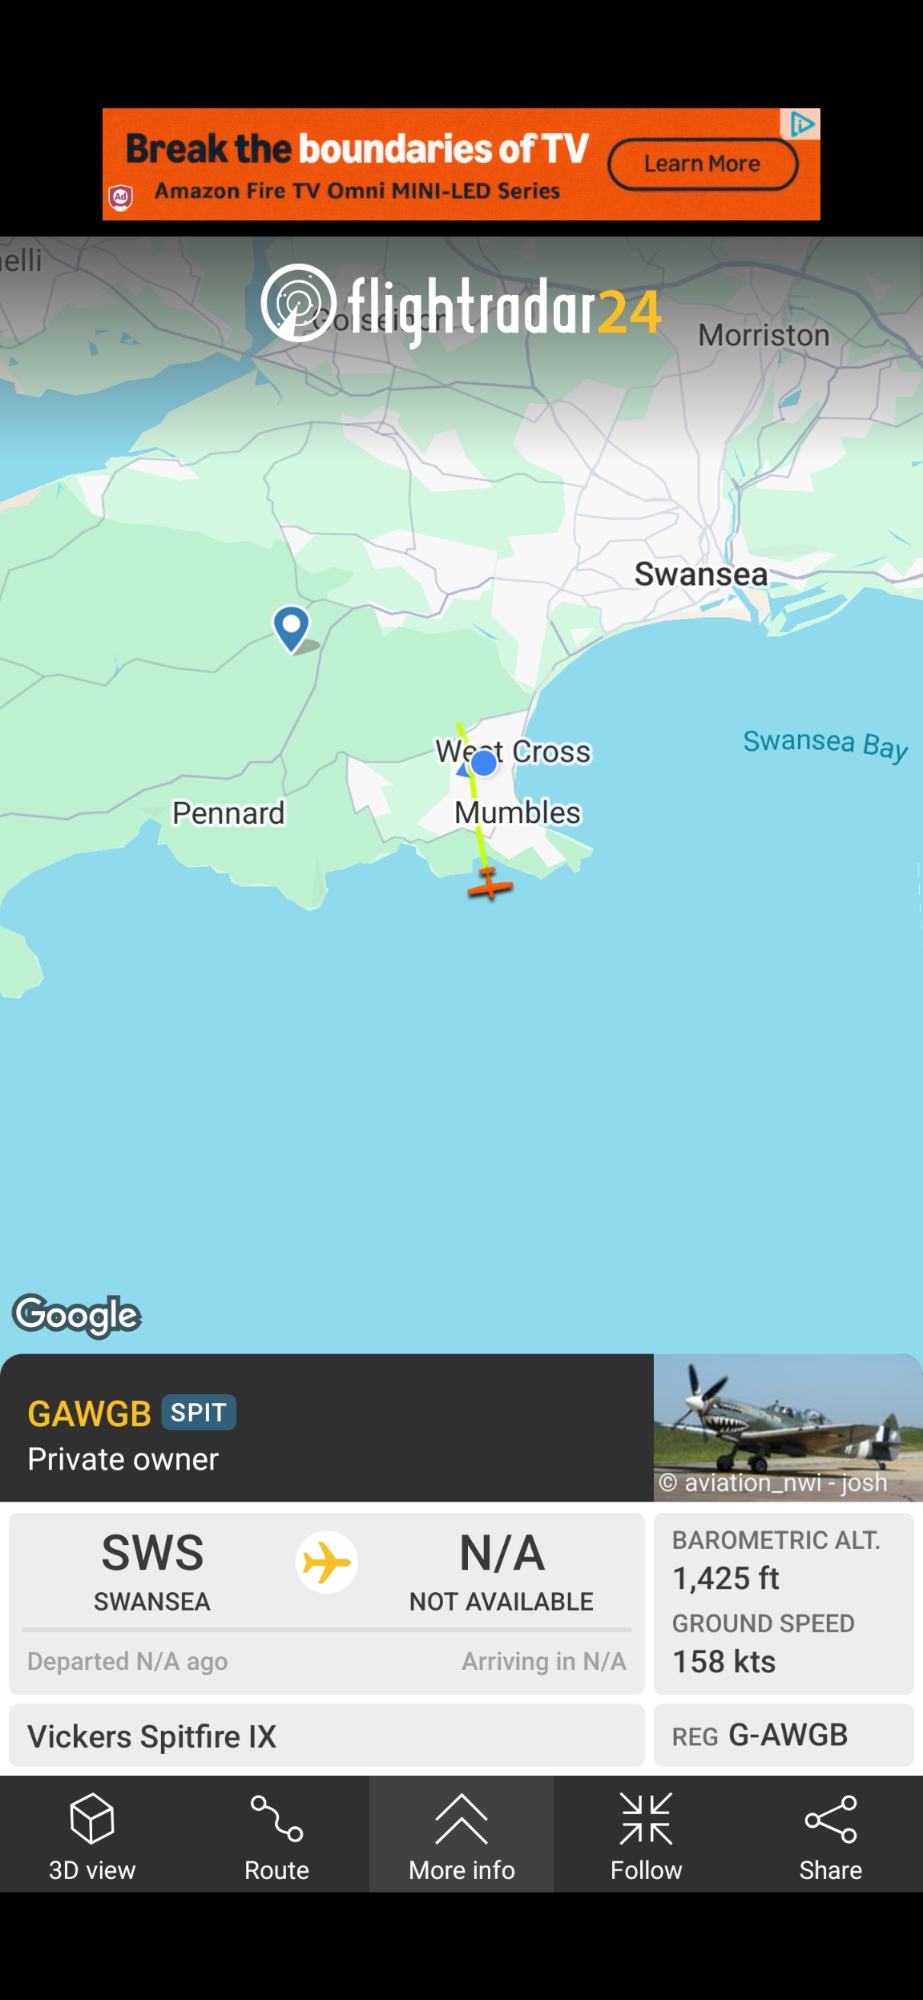
Task: Tap the Share icon
Action: click(830, 1819)
